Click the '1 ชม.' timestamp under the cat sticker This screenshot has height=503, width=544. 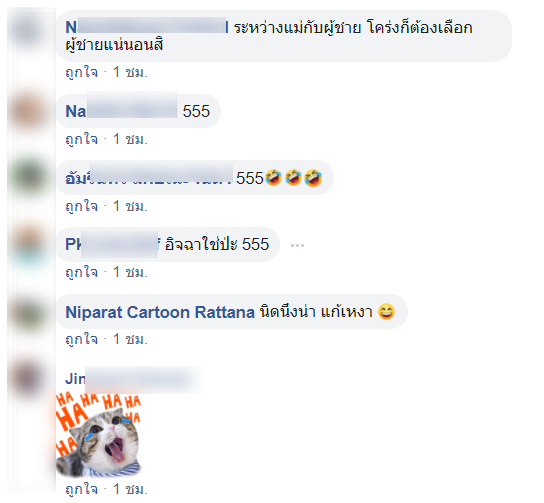click(130, 489)
